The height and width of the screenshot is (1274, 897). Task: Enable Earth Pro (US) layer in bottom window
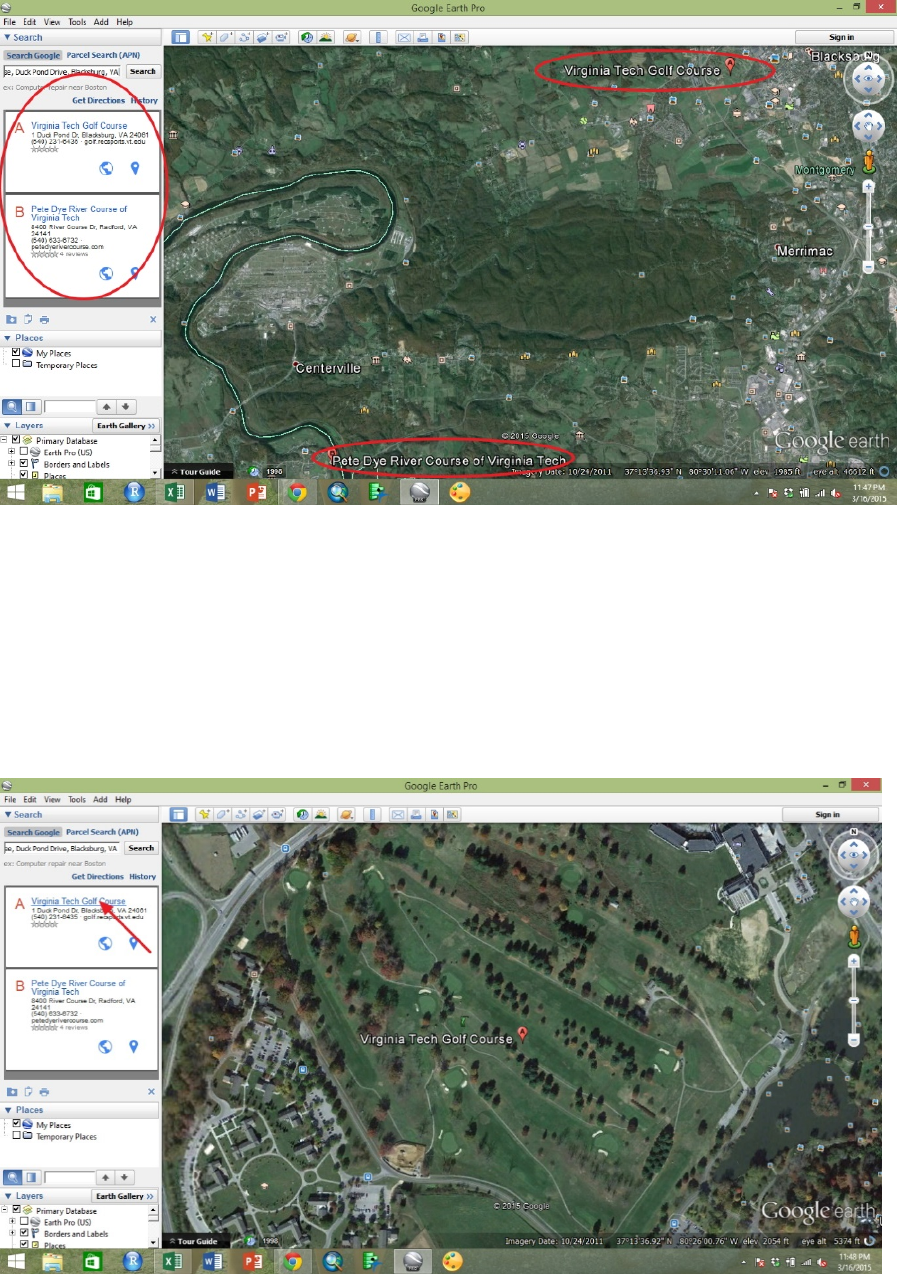coord(24,1223)
